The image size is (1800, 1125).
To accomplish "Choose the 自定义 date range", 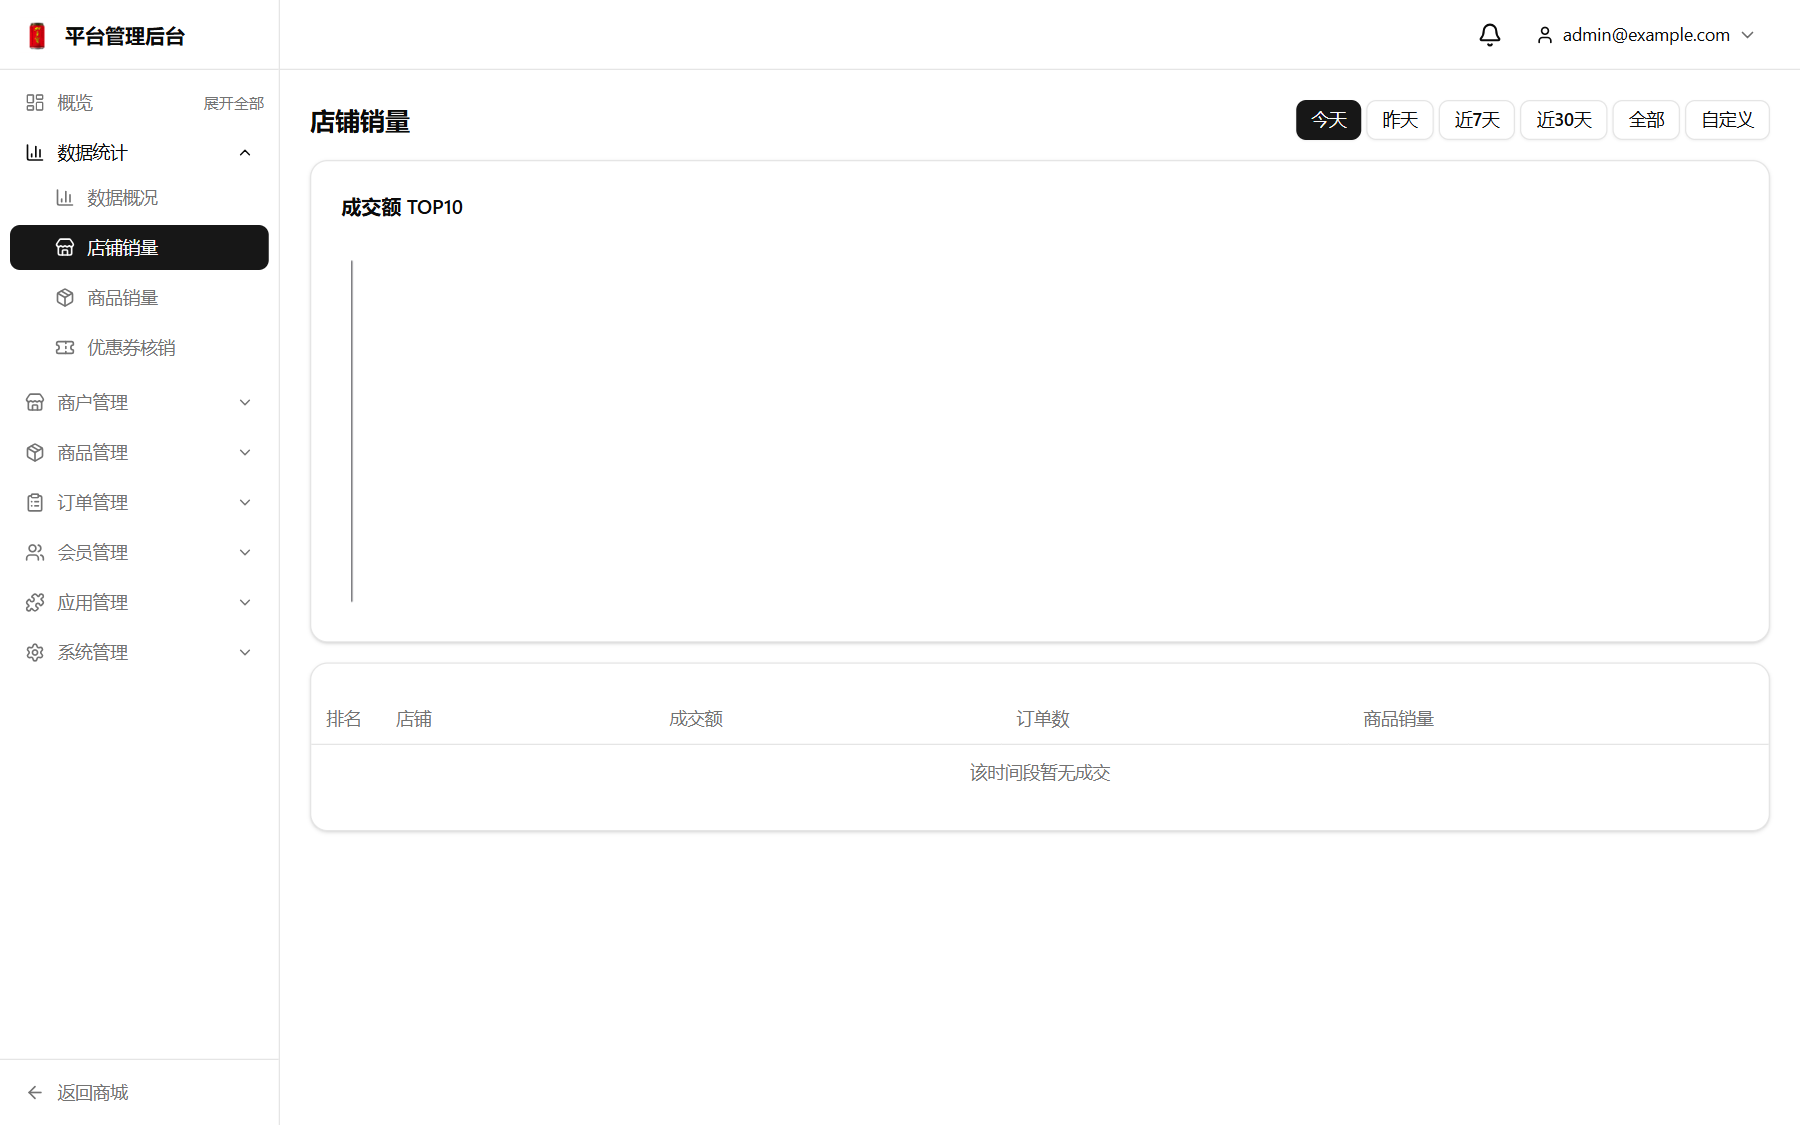I will point(1727,120).
